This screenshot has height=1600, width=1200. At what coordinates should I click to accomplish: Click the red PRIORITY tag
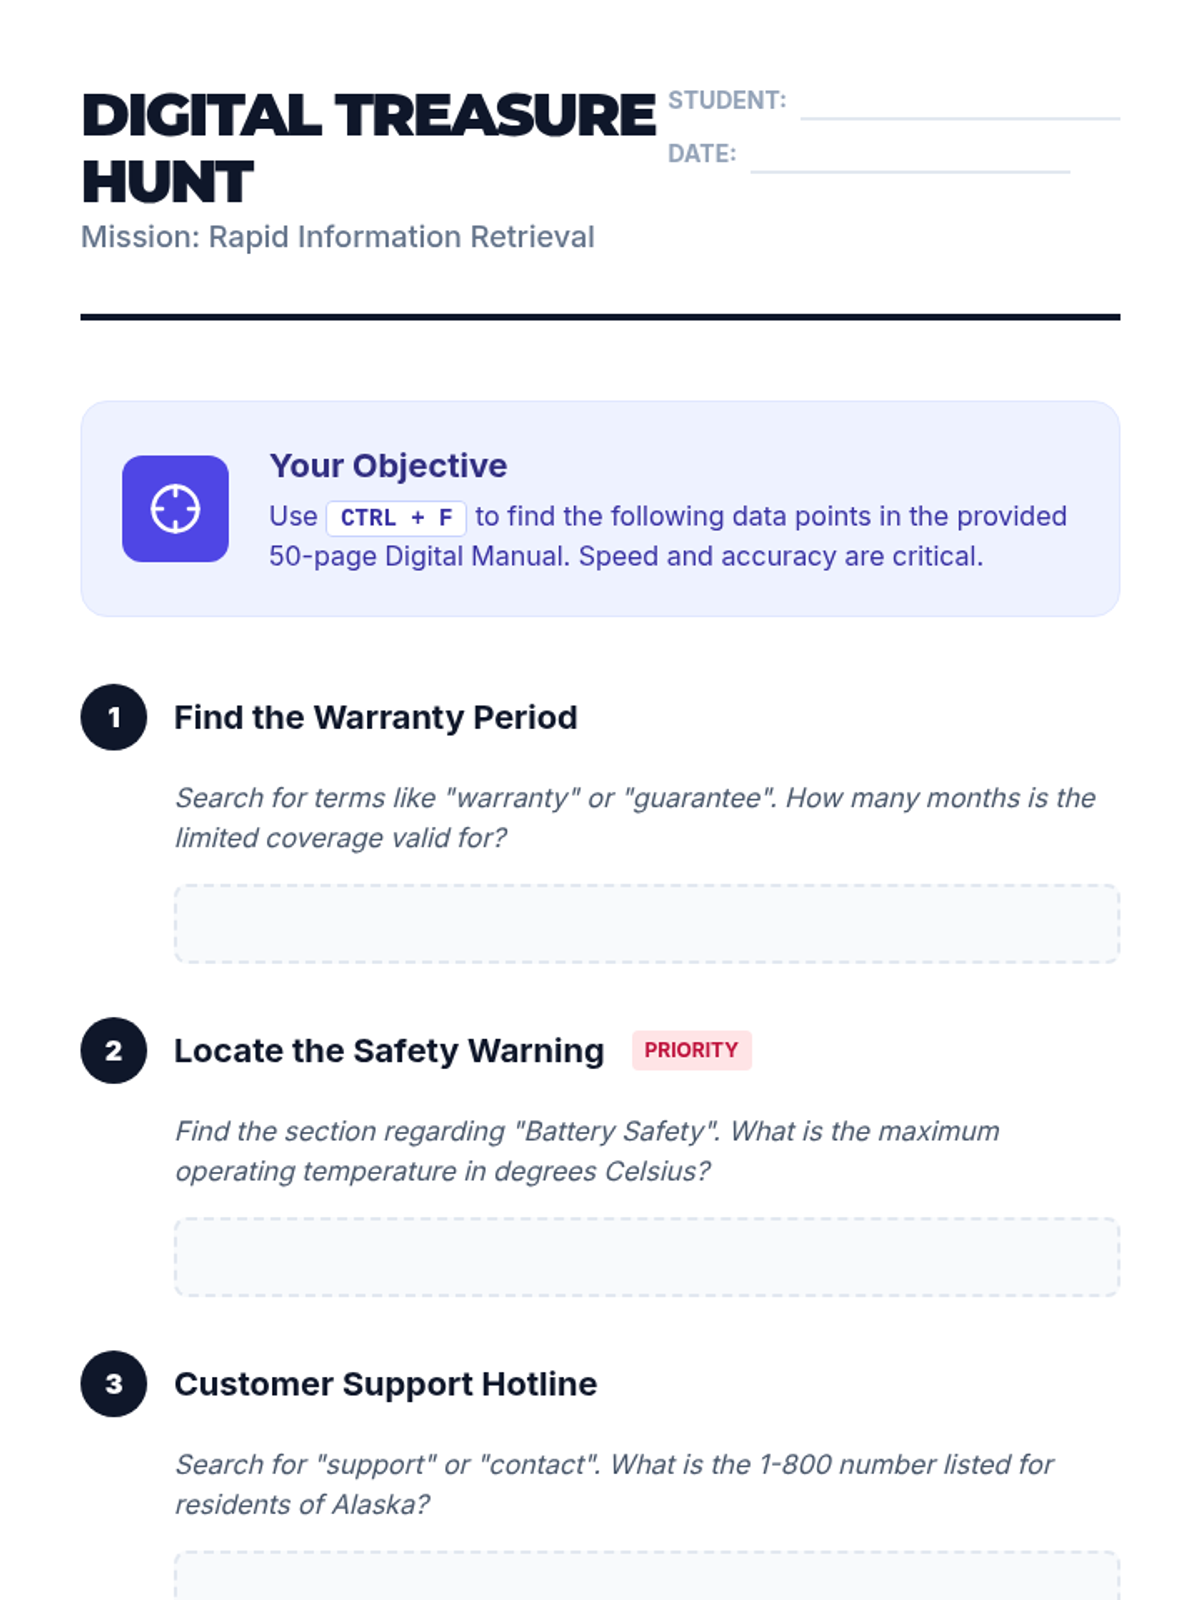(691, 1050)
